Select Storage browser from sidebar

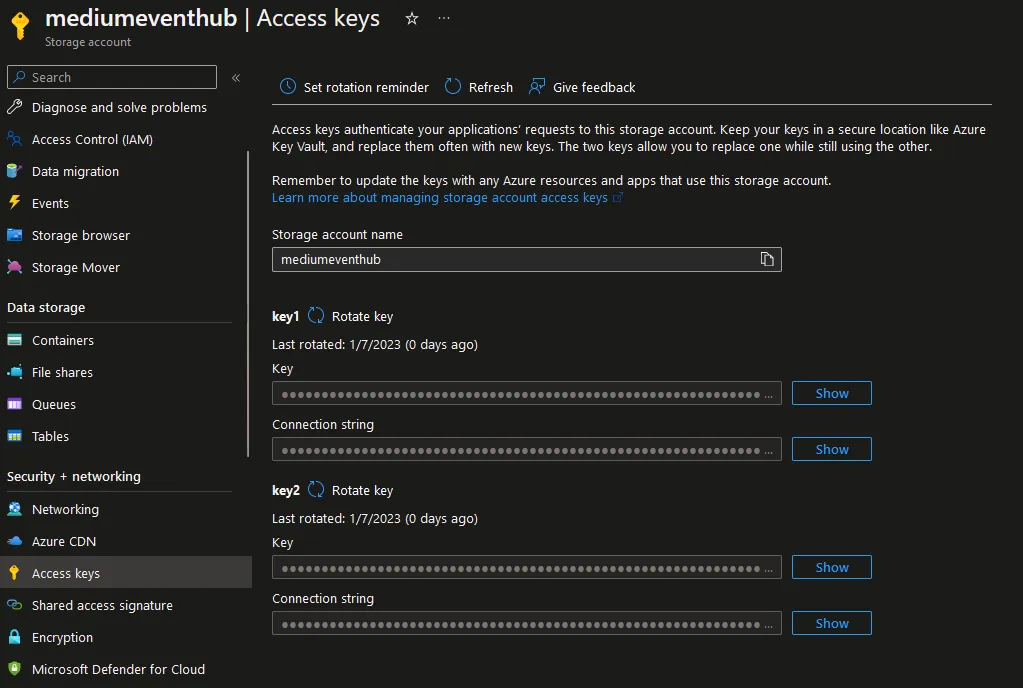[x=80, y=235]
